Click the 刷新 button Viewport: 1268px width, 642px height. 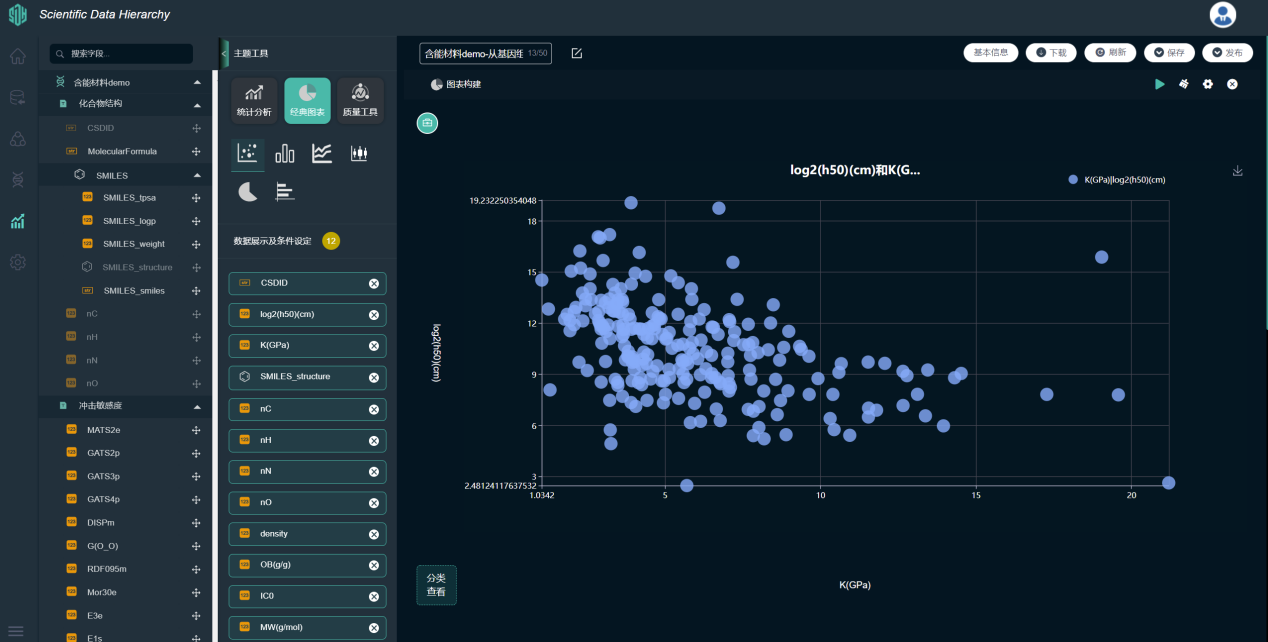(x=1110, y=53)
